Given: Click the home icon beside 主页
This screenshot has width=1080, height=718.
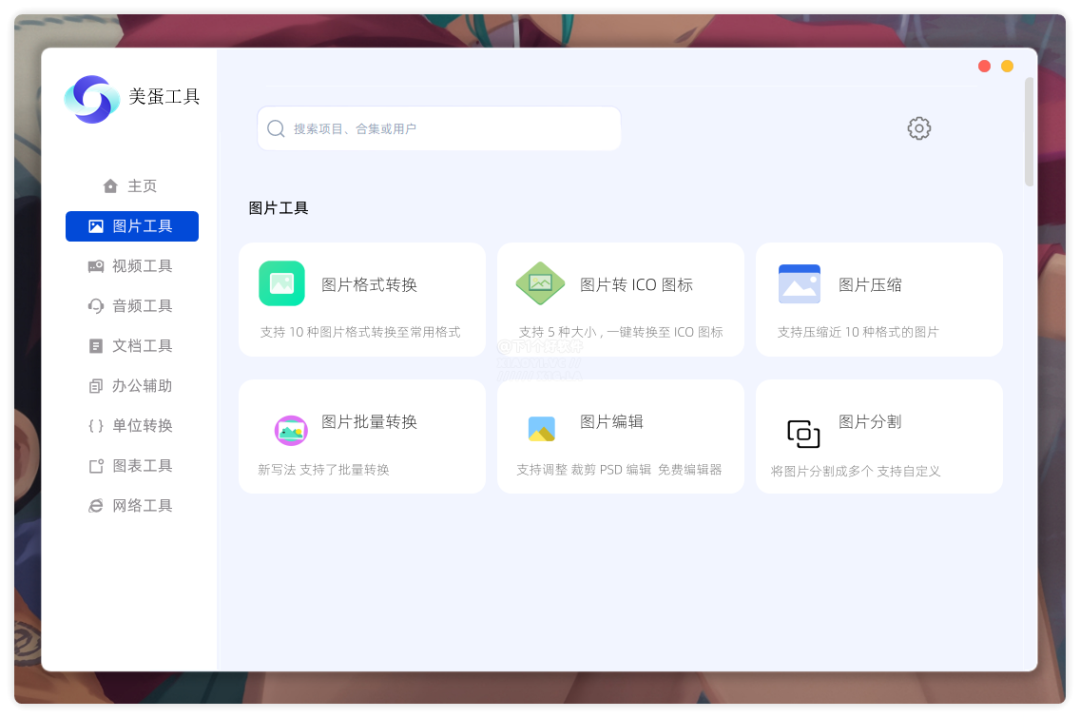Looking at the screenshot, I should click(x=110, y=185).
